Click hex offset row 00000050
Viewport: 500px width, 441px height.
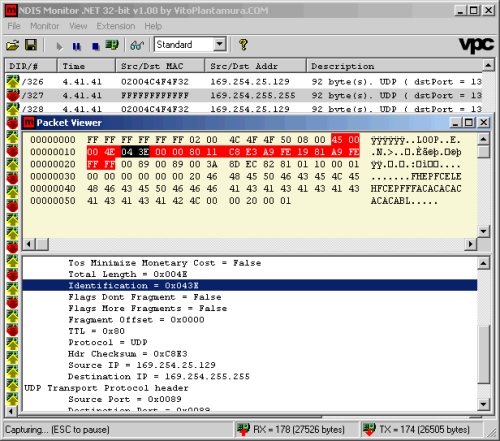click(53, 201)
